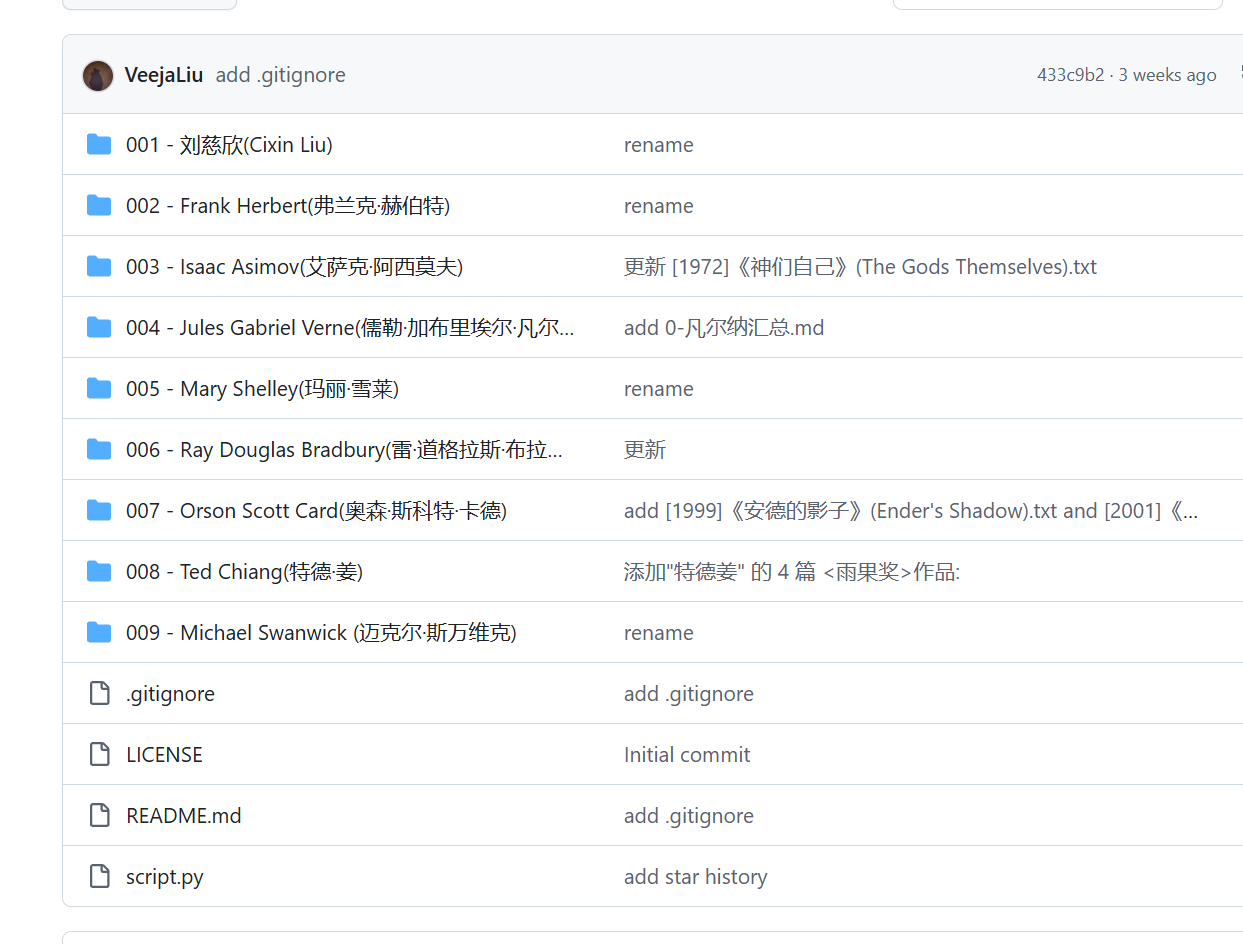
Task: Open latest commit message 'add .gitignore'
Action: point(280,75)
